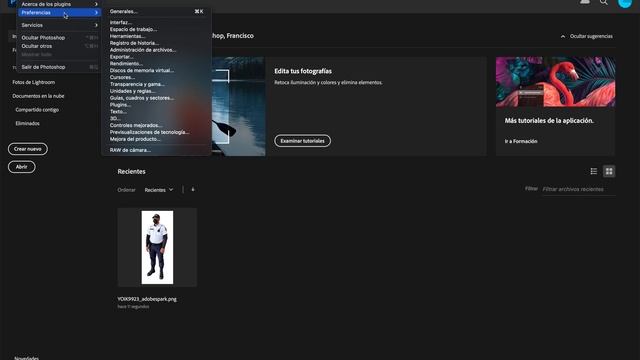Choose Ocultar otros menu entry
The width and height of the screenshot is (640, 360).
tap(59, 46)
